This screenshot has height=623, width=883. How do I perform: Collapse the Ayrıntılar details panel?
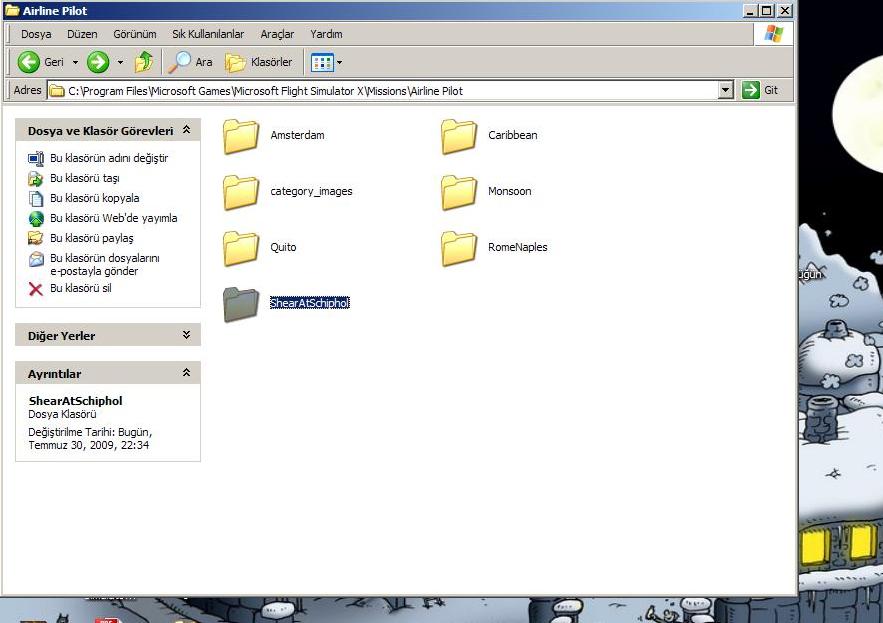coord(186,373)
